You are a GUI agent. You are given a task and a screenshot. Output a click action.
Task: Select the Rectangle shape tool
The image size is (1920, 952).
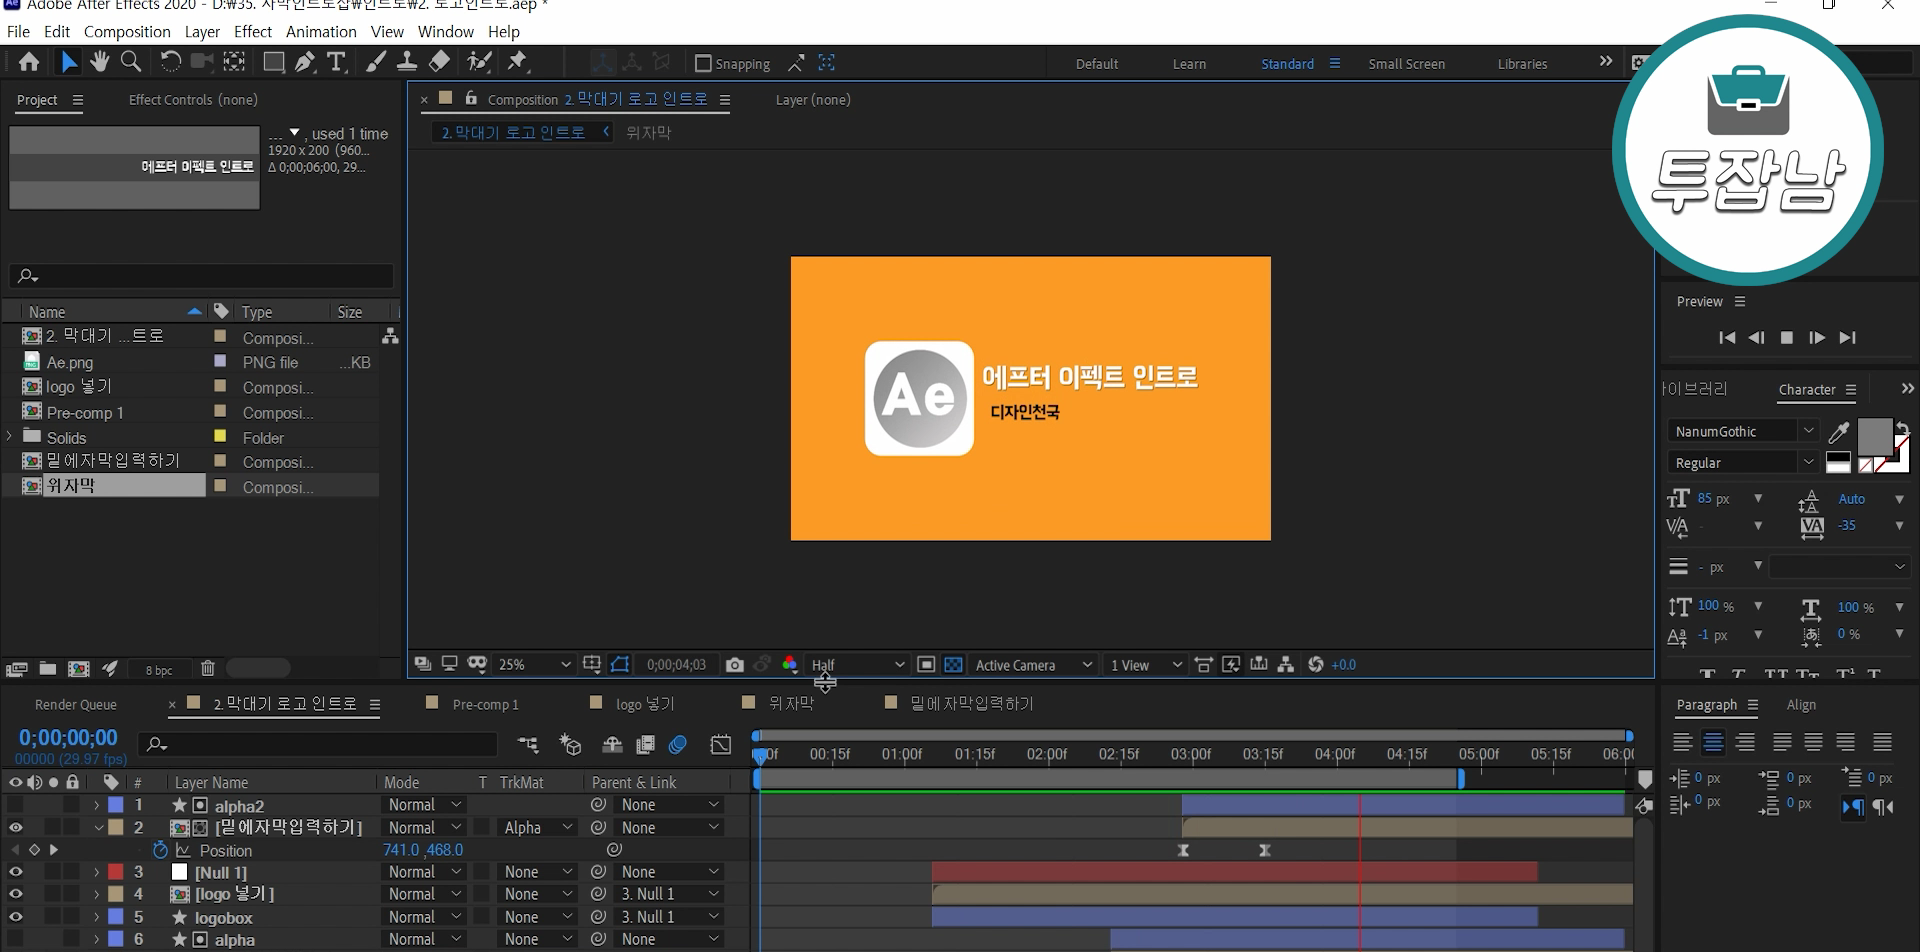point(273,62)
